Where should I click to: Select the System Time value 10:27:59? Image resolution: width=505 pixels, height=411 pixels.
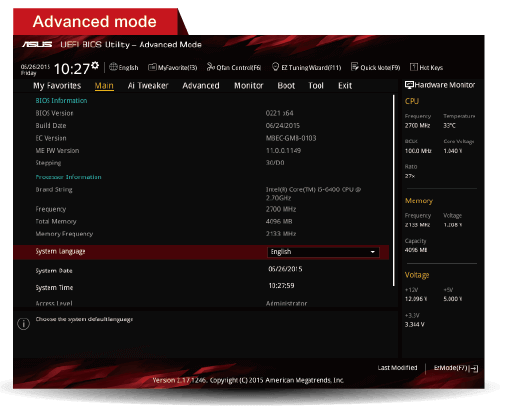click(281, 286)
